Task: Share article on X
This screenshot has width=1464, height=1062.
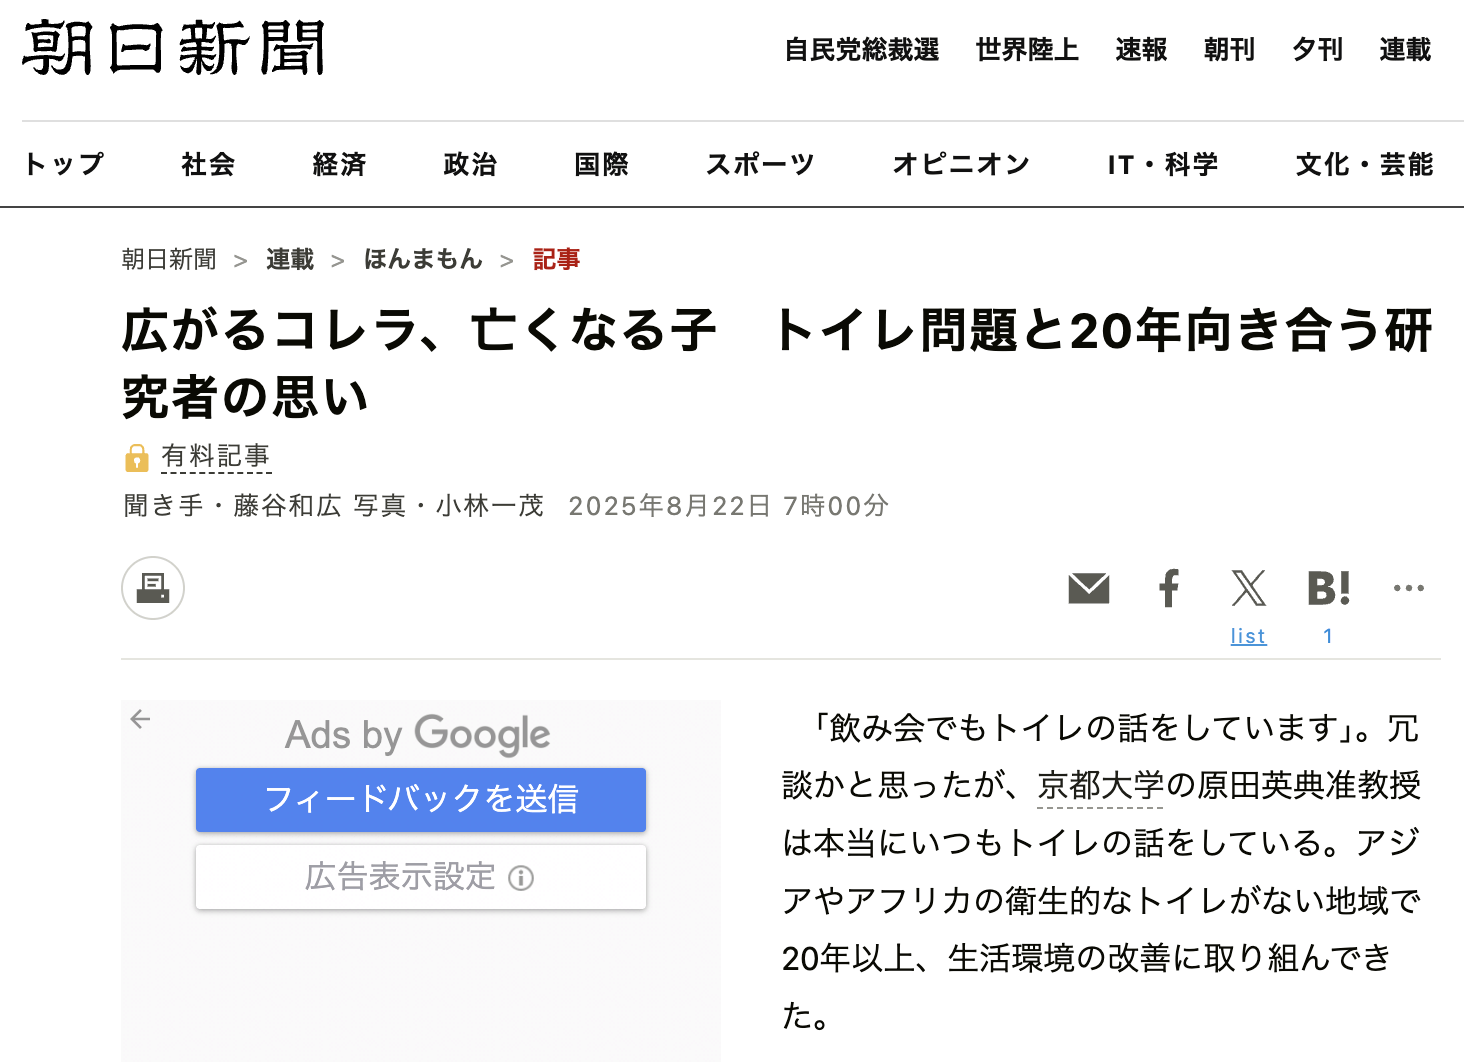Action: point(1248,588)
